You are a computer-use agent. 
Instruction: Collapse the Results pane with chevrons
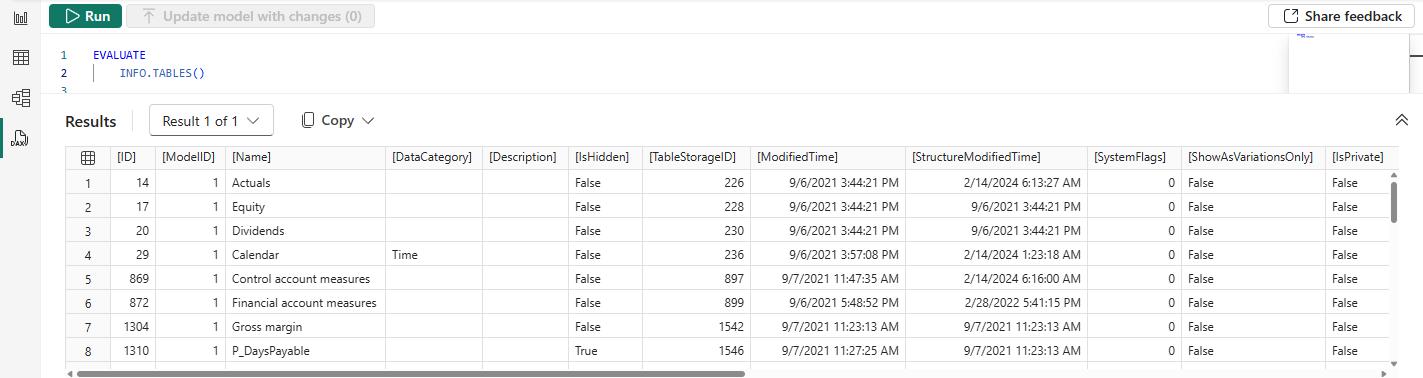coord(1401,120)
